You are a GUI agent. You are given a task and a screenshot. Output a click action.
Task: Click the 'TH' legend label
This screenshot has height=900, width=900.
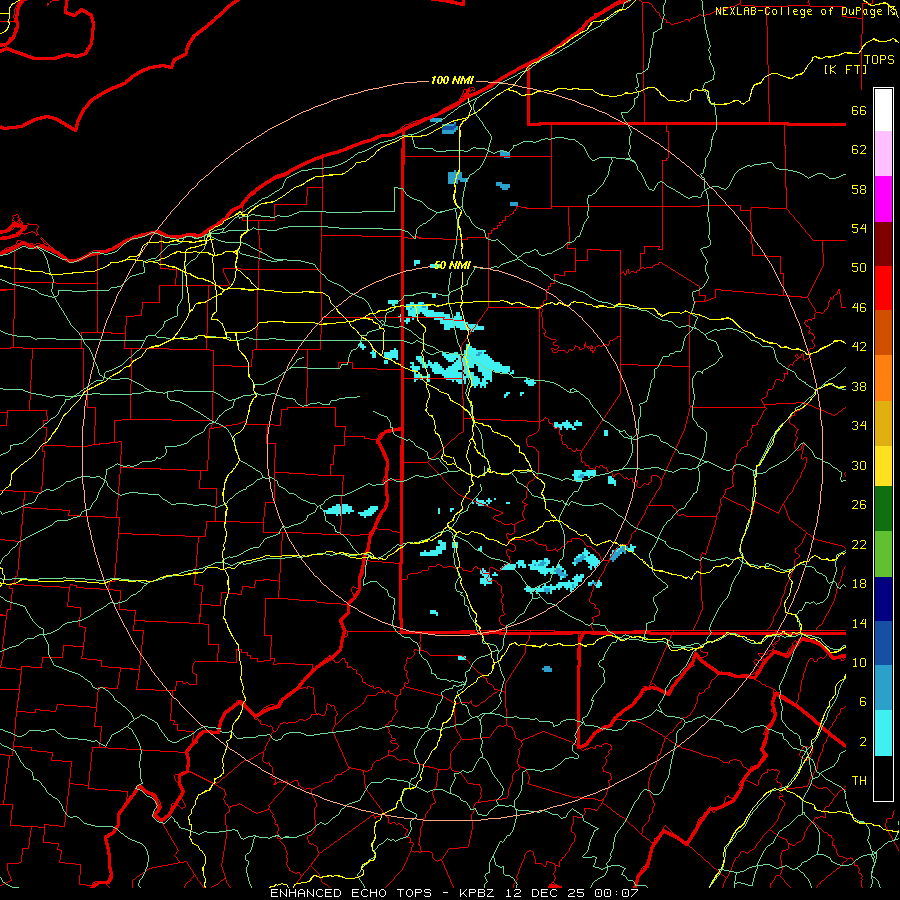[x=859, y=781]
